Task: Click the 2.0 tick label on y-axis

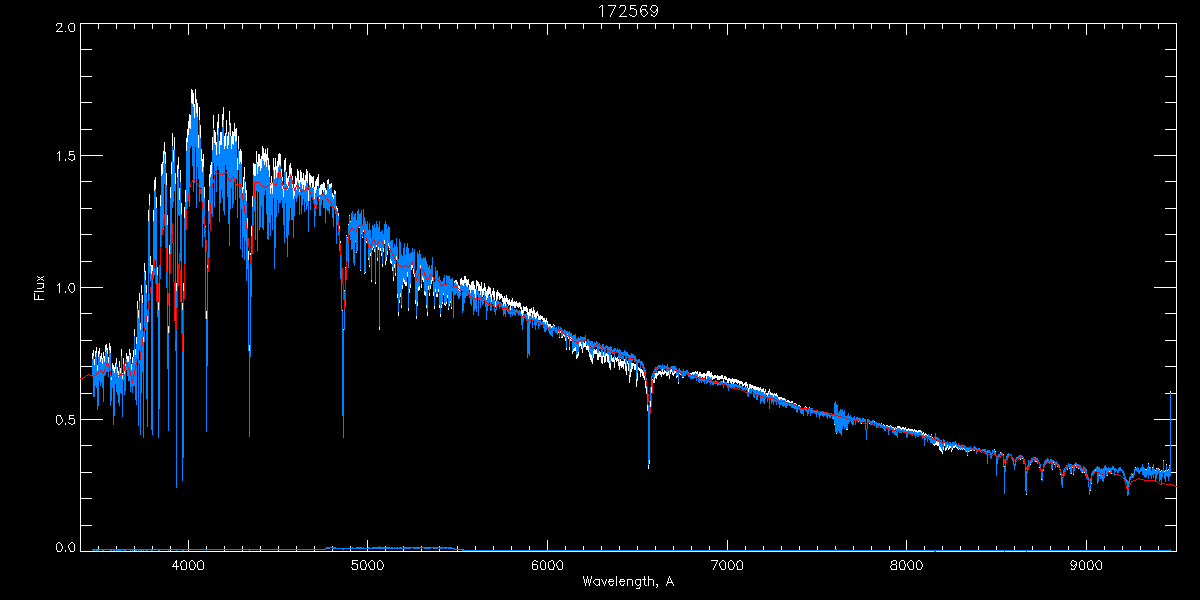Action: click(65, 28)
